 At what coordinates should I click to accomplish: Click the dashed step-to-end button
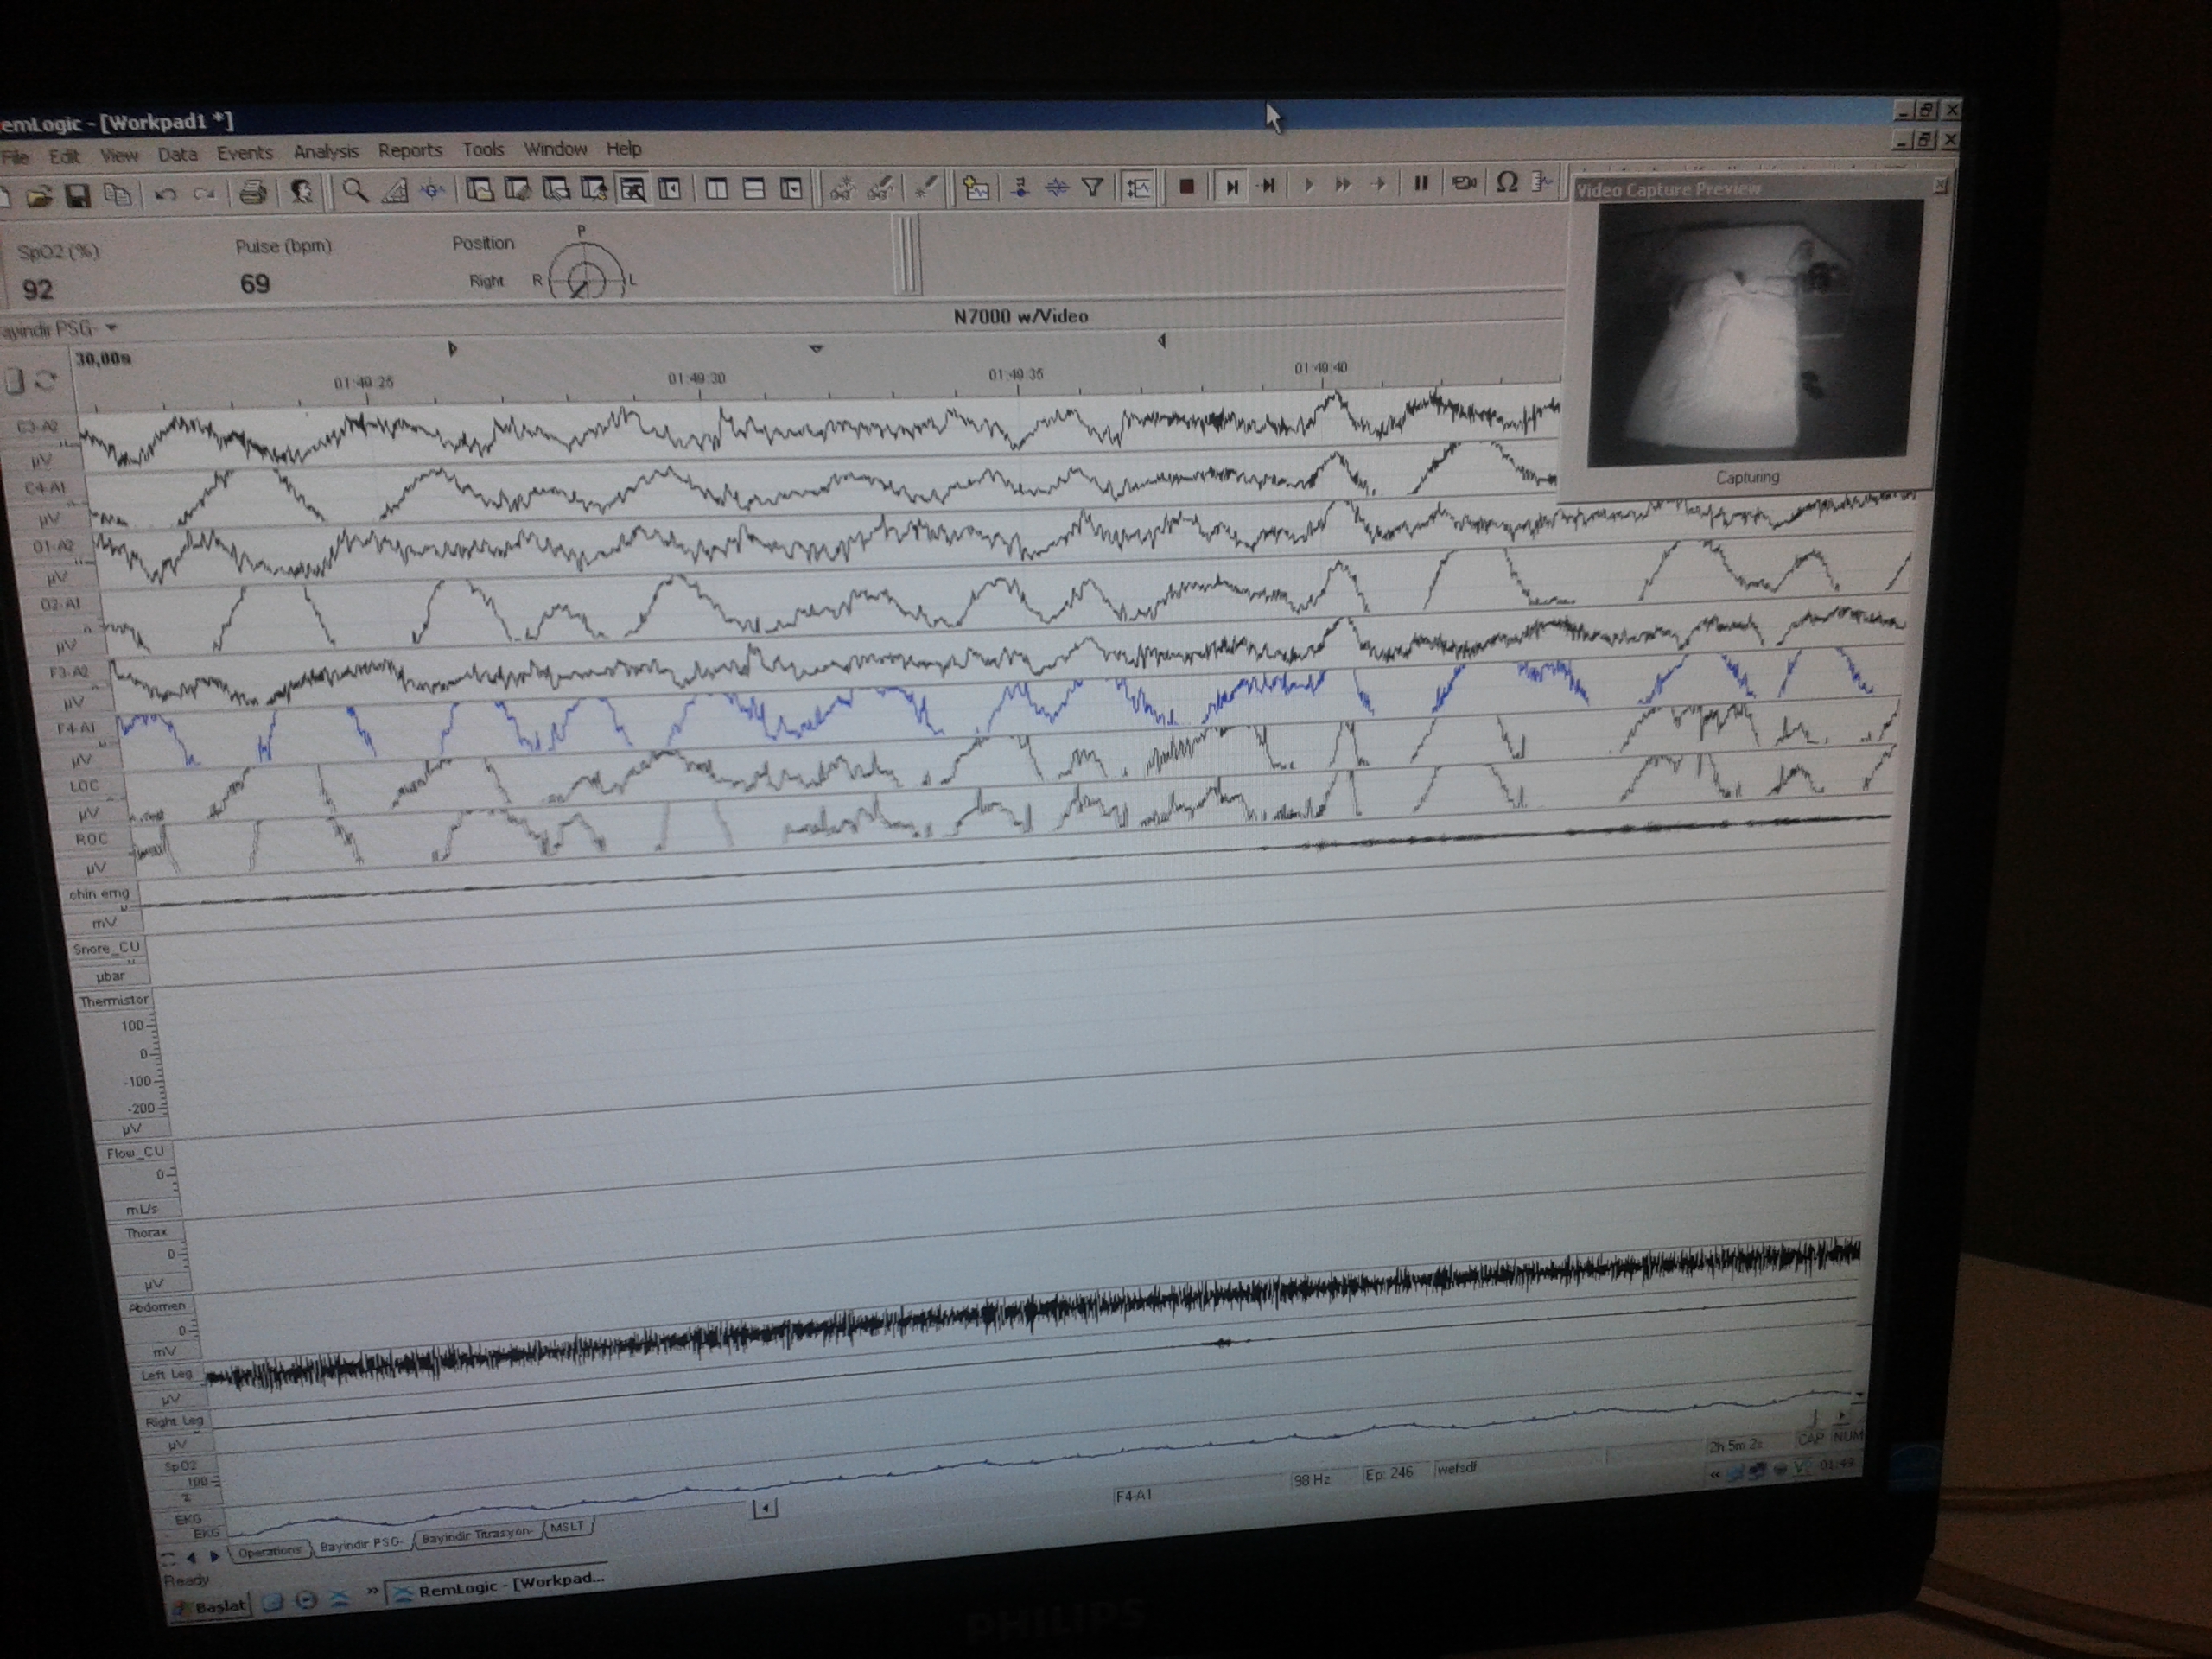pyautogui.click(x=1268, y=185)
